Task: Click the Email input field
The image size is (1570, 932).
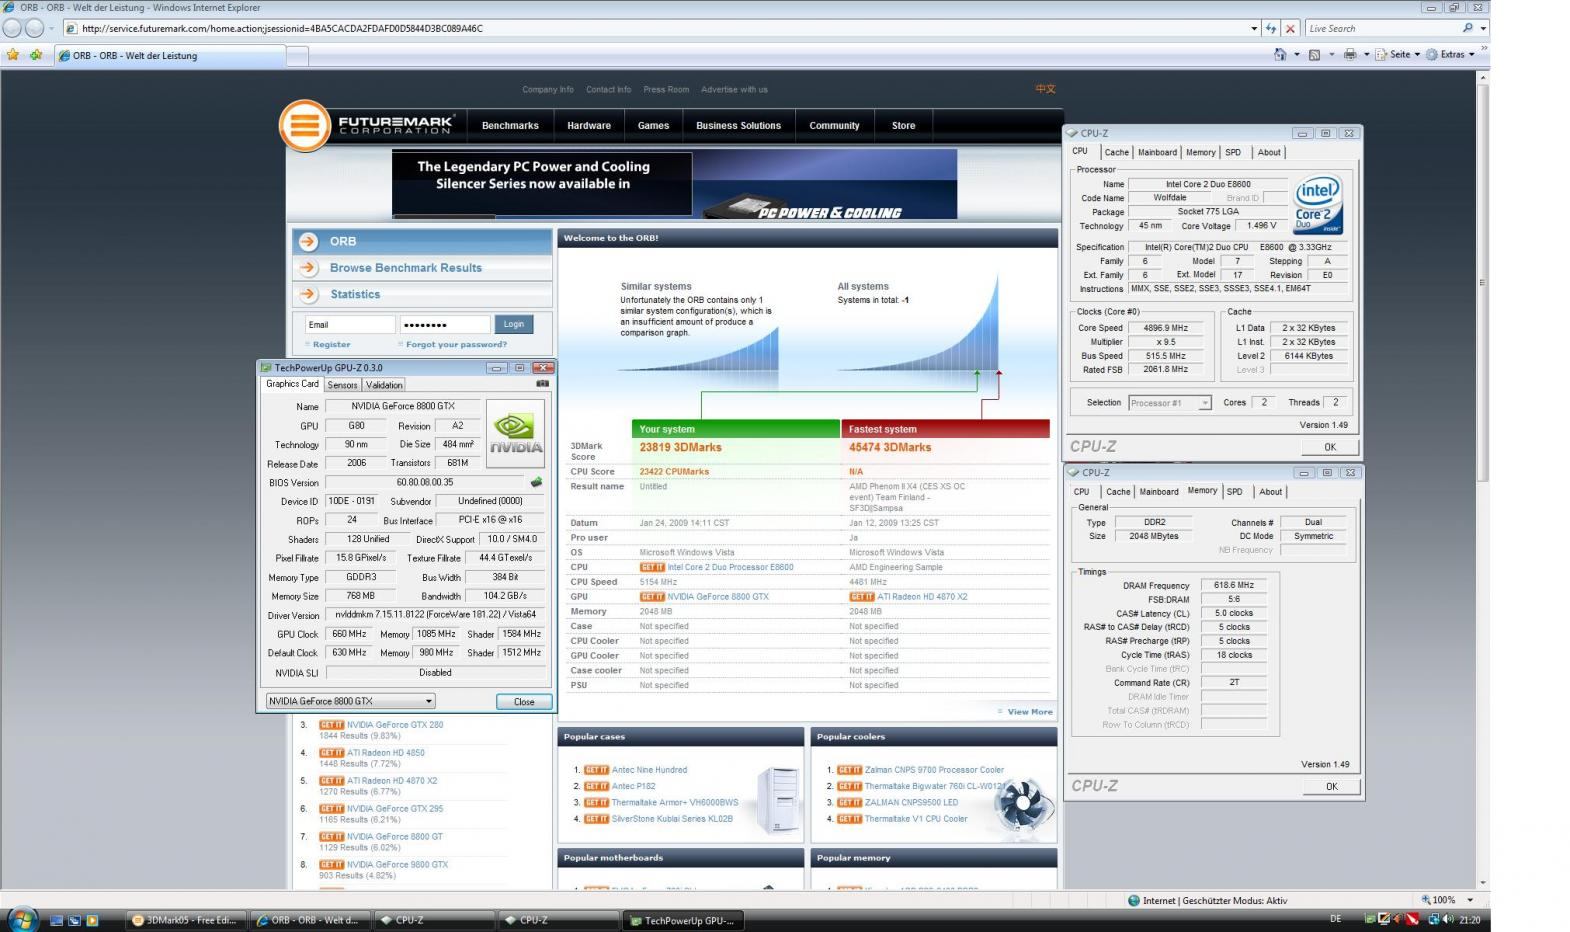Action: click(350, 324)
